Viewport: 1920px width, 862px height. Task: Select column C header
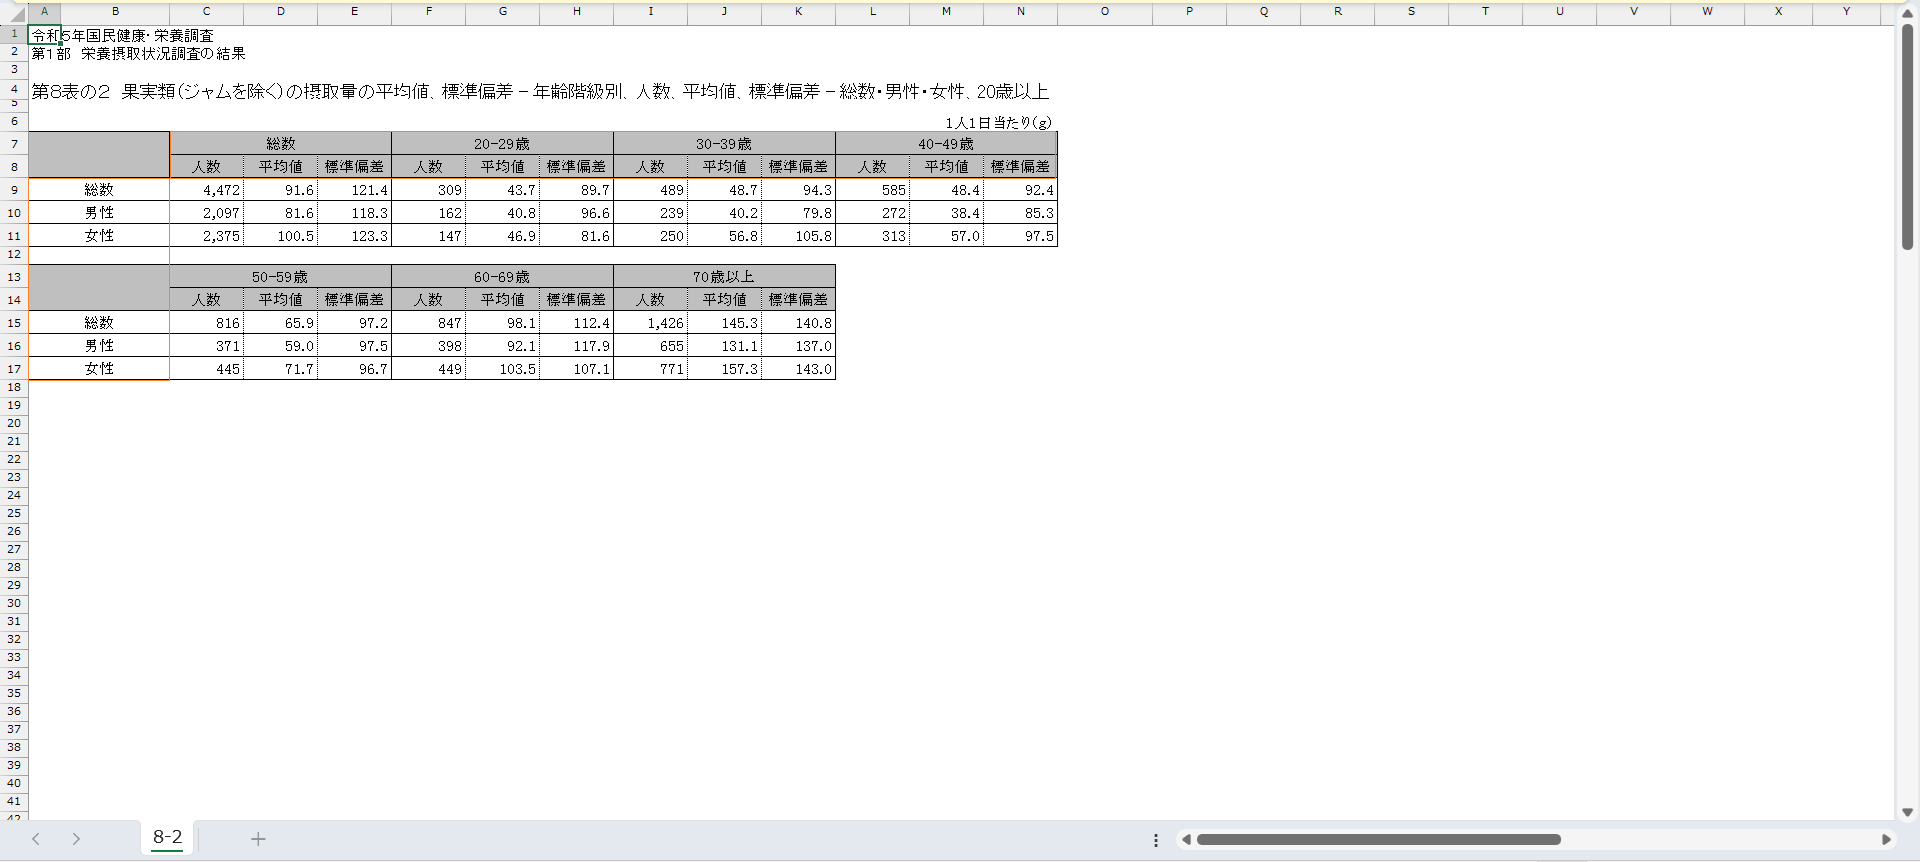[206, 12]
